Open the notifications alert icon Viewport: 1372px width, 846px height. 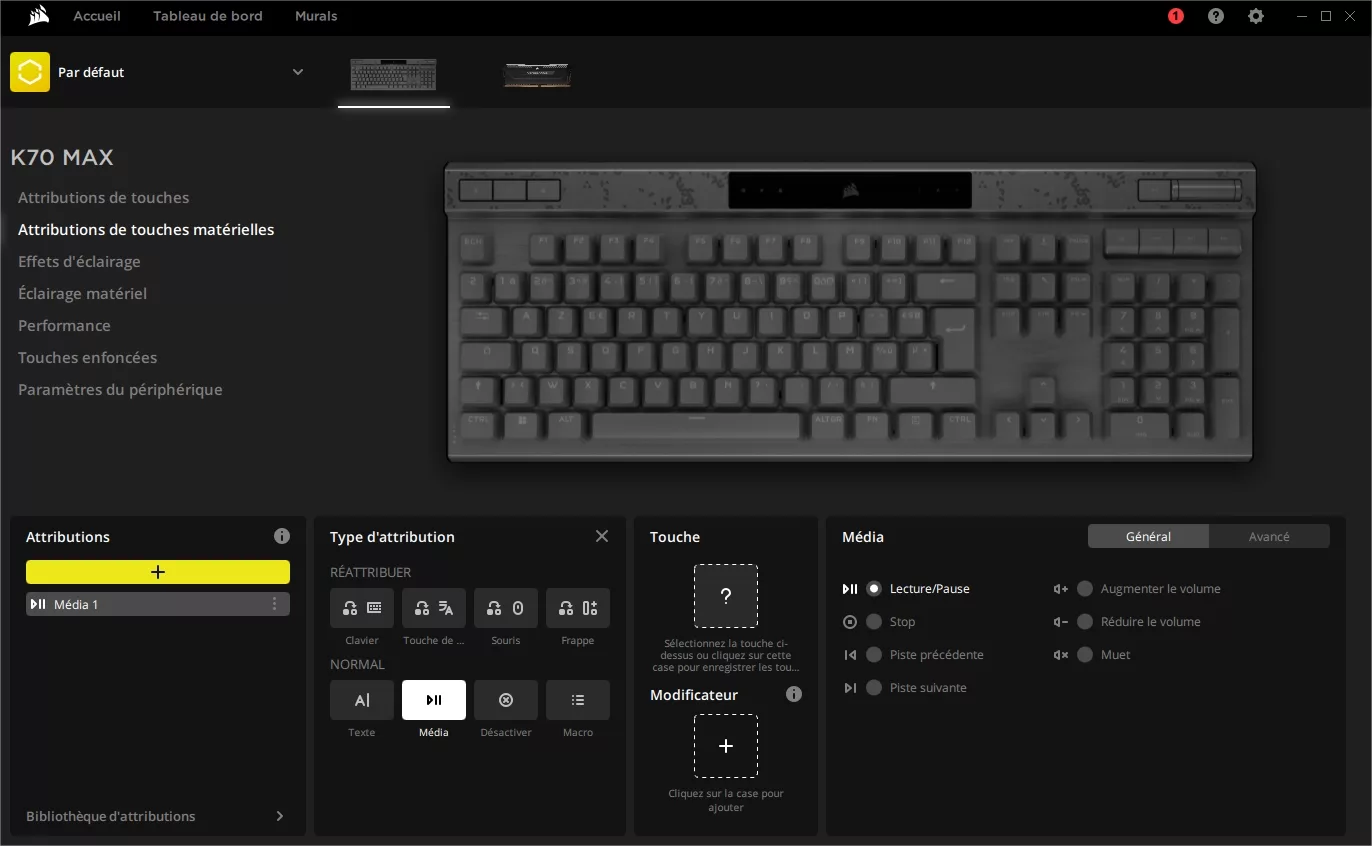[x=1175, y=16]
